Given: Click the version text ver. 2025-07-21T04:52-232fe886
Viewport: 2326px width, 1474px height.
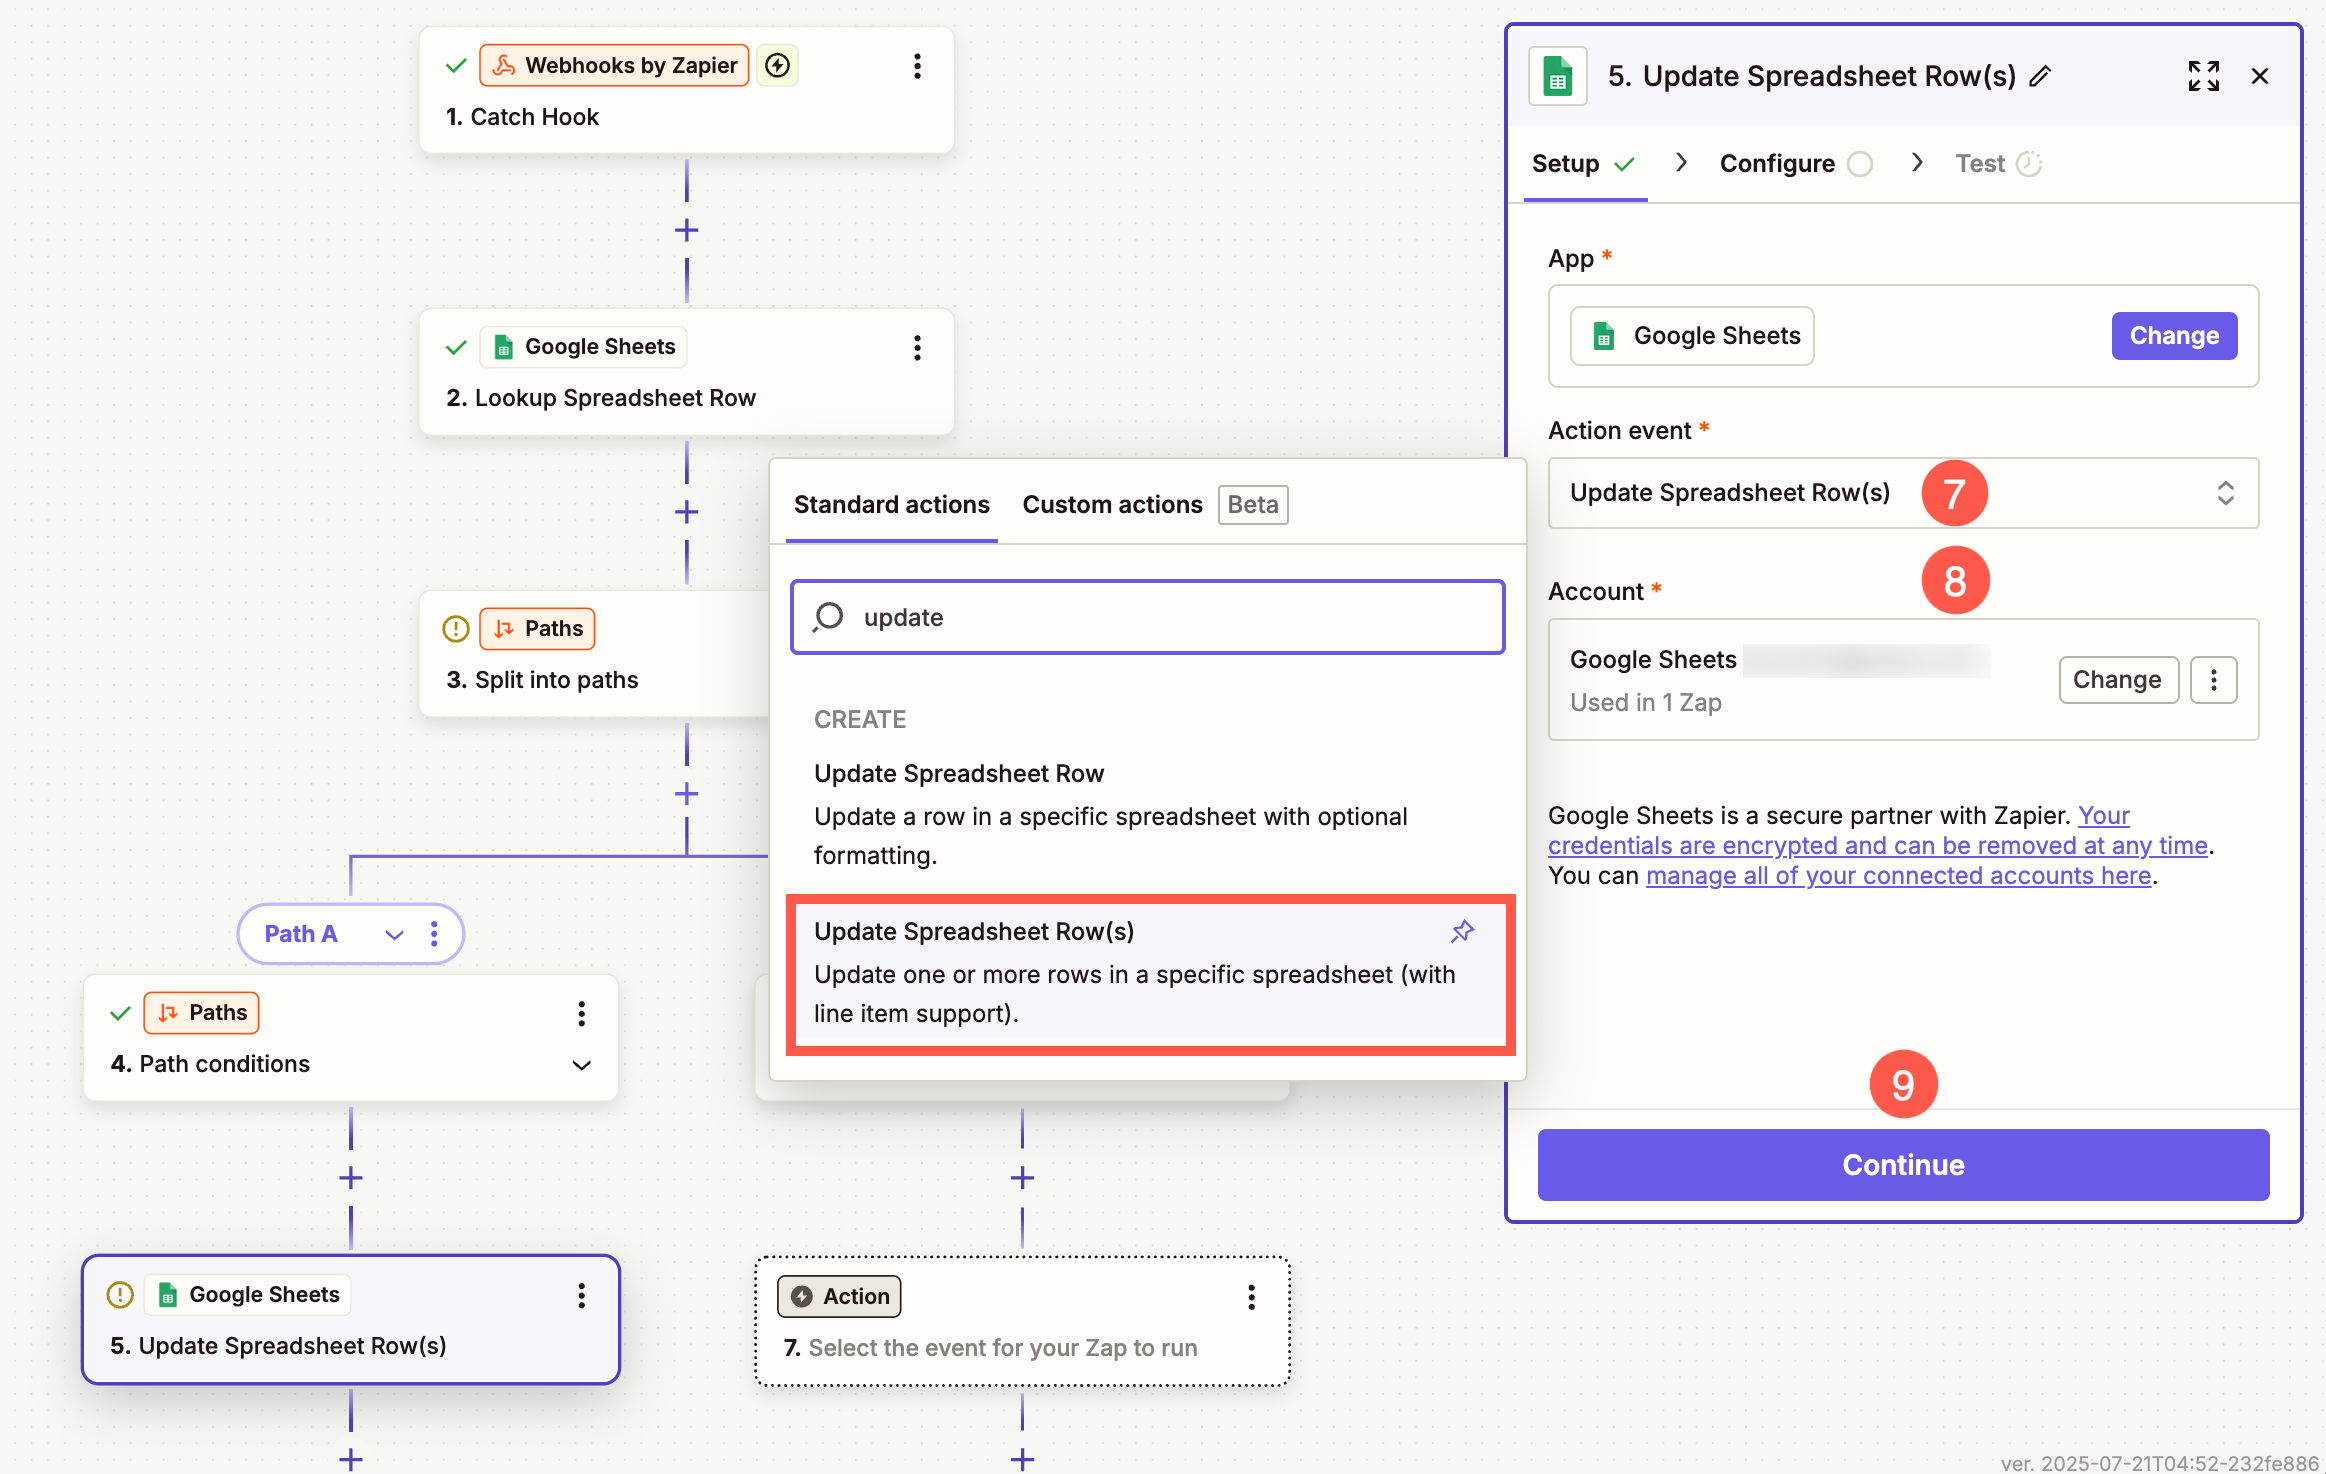Looking at the screenshot, I should (2159, 1462).
